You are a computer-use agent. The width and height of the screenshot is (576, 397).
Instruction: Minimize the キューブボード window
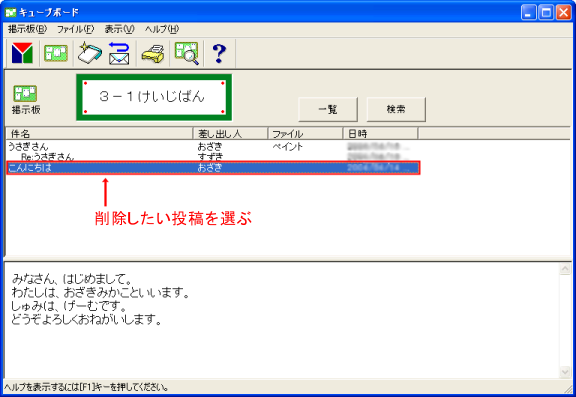pyautogui.click(x=528, y=13)
